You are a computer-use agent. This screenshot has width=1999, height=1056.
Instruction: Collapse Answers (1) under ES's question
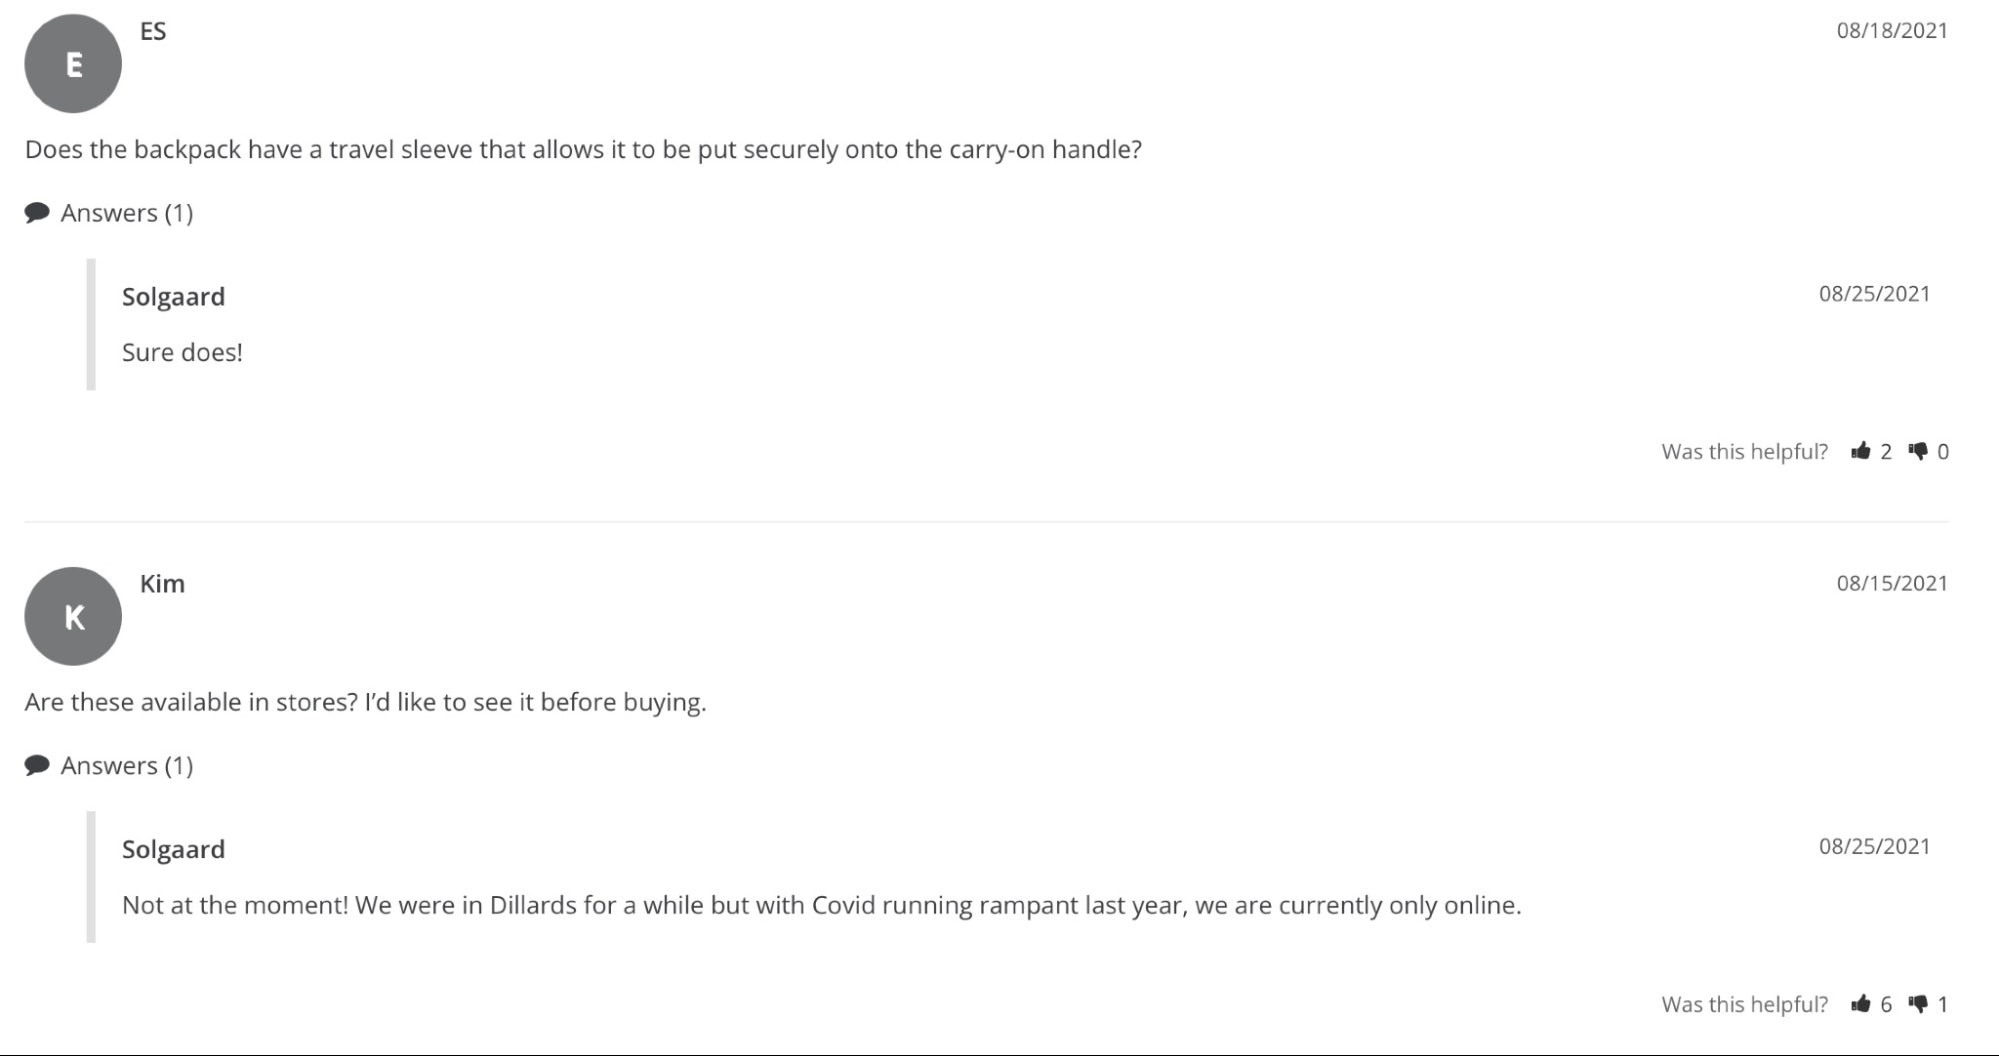coord(126,213)
